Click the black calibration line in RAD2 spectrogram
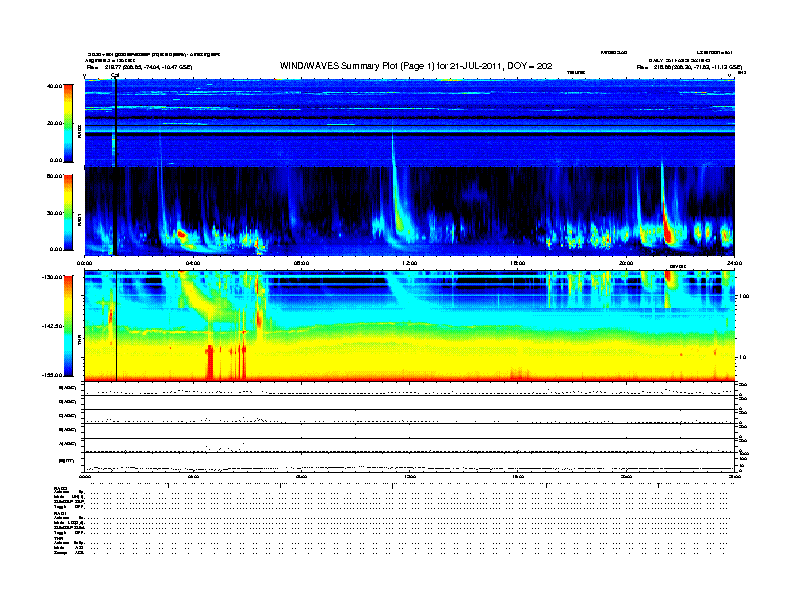Viewport: 792px width, 612px height. point(116,123)
